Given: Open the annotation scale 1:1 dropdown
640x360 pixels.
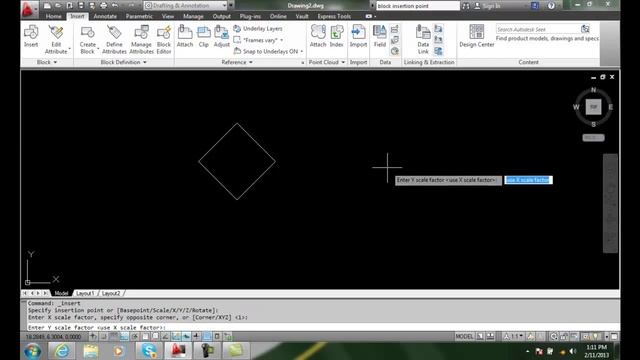Looking at the screenshot, I should [514, 336].
